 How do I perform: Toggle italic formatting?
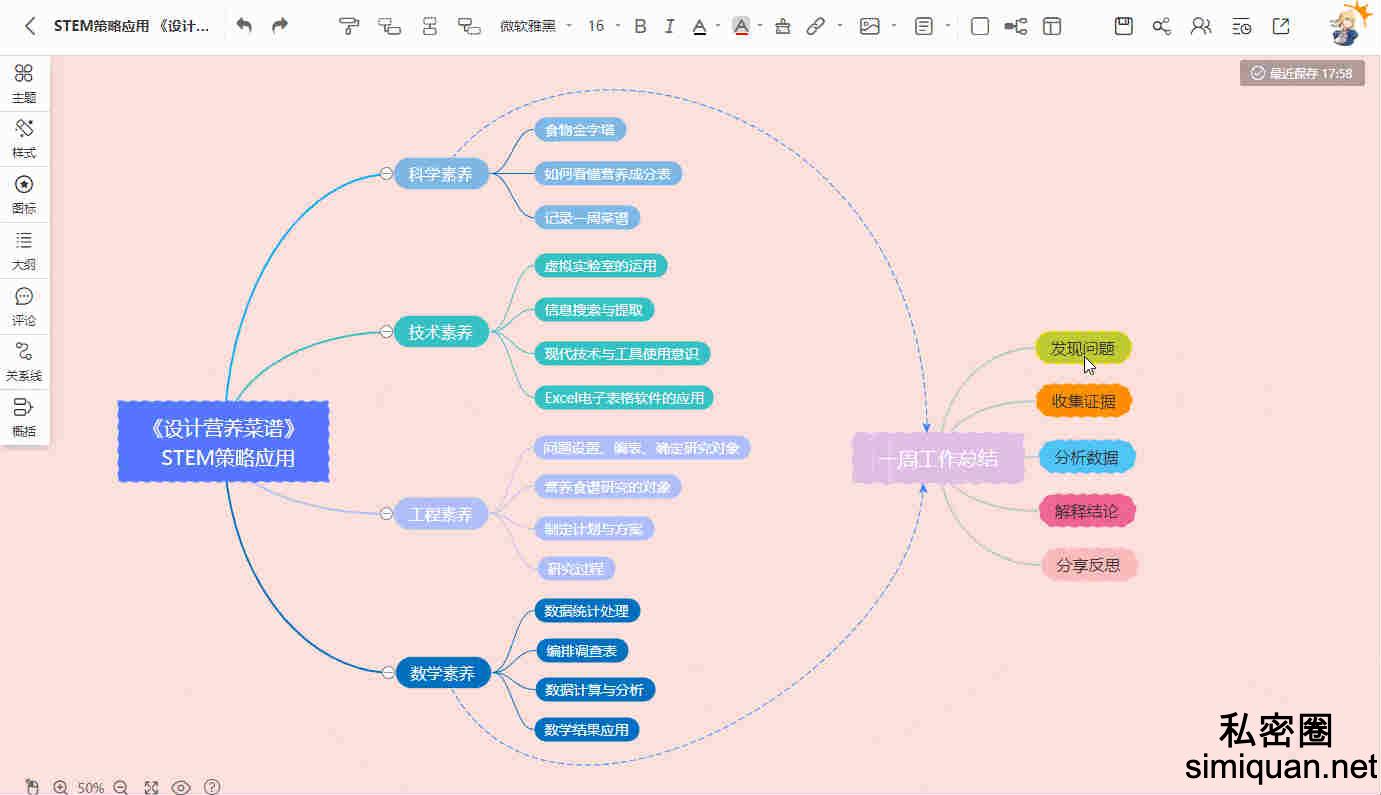[x=669, y=26]
